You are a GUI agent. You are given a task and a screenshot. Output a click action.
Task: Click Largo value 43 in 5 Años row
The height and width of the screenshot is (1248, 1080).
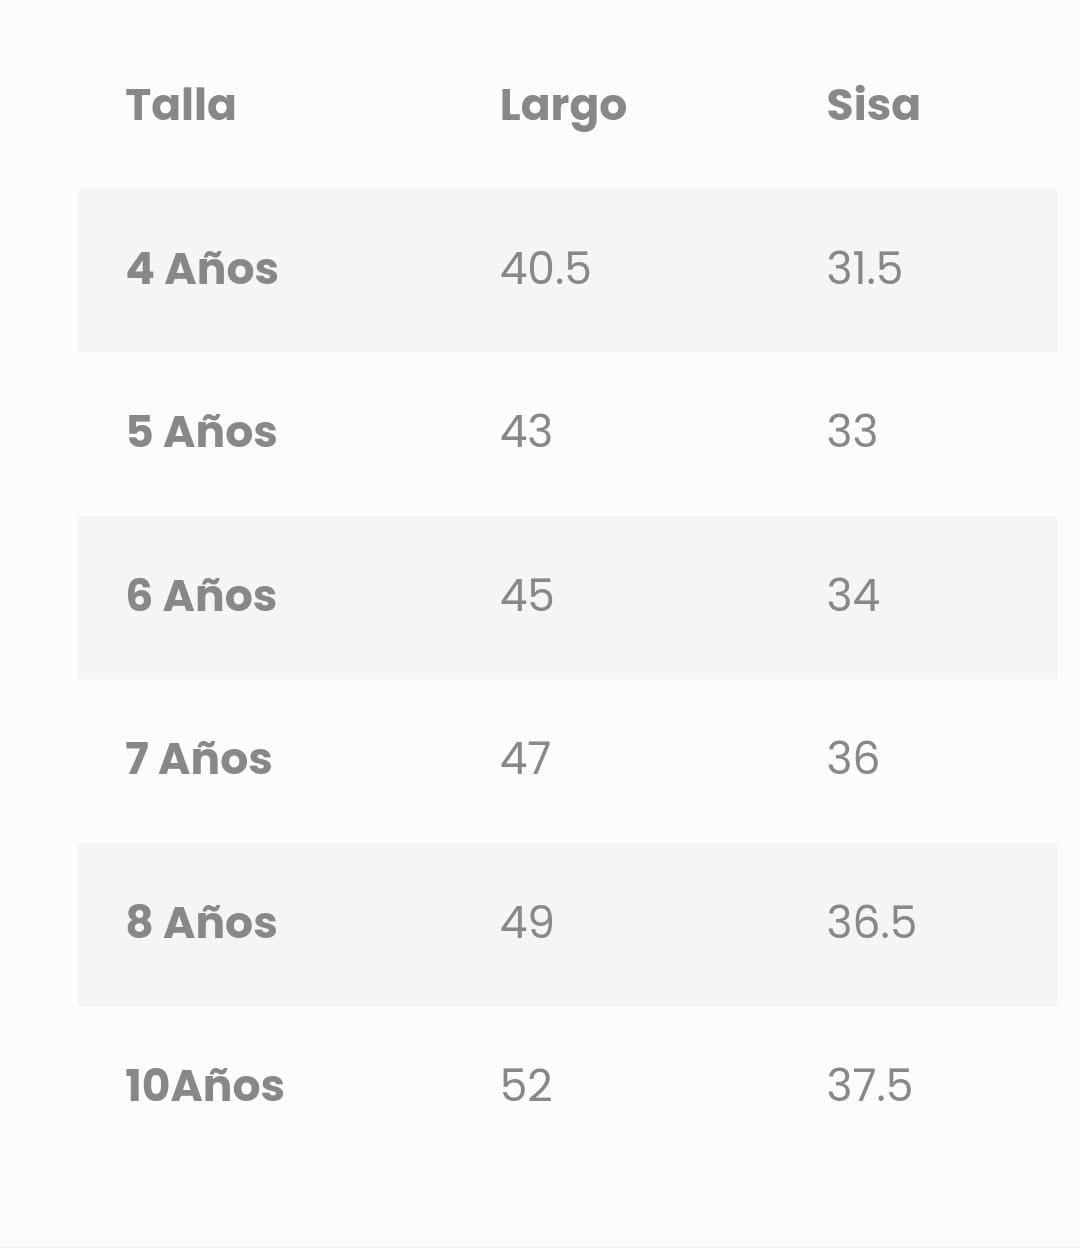coord(526,432)
